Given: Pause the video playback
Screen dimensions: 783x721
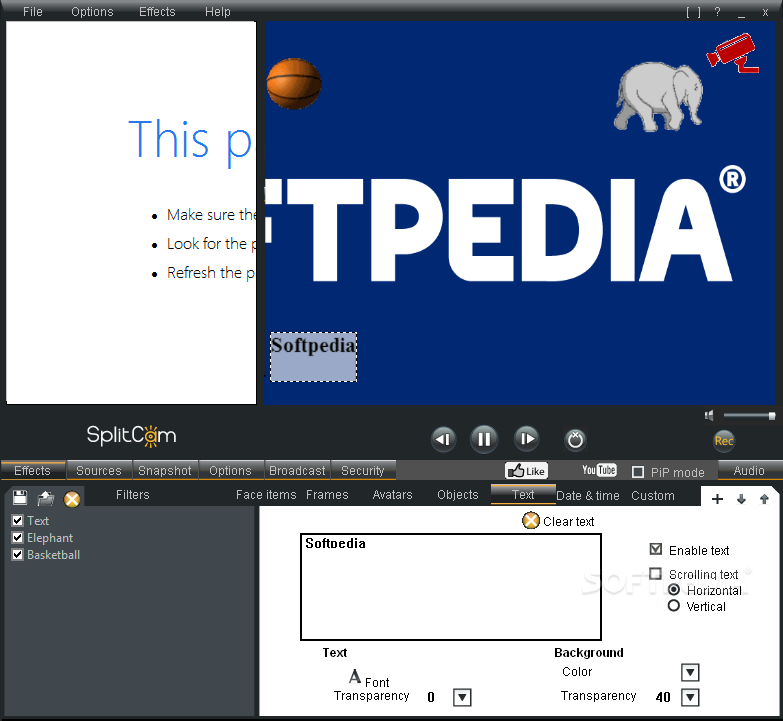Looking at the screenshot, I should pos(483,439).
